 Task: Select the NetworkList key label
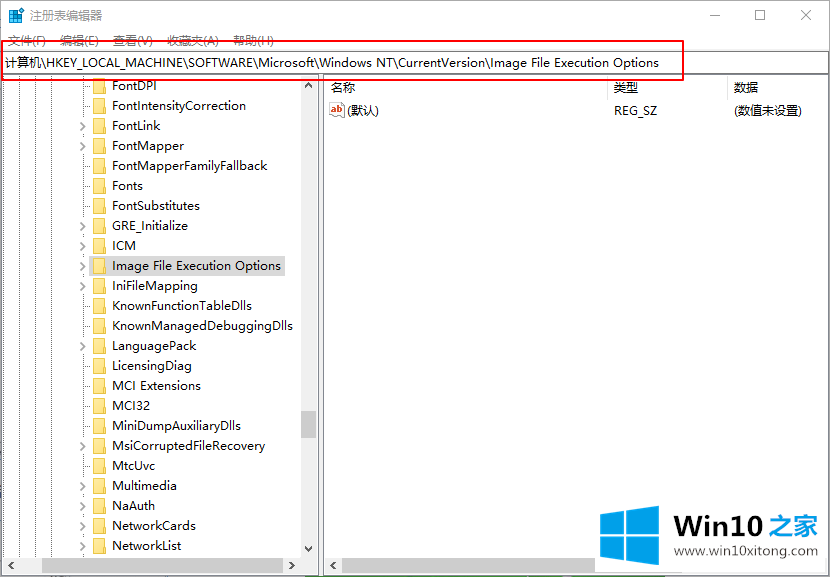[x=147, y=546]
